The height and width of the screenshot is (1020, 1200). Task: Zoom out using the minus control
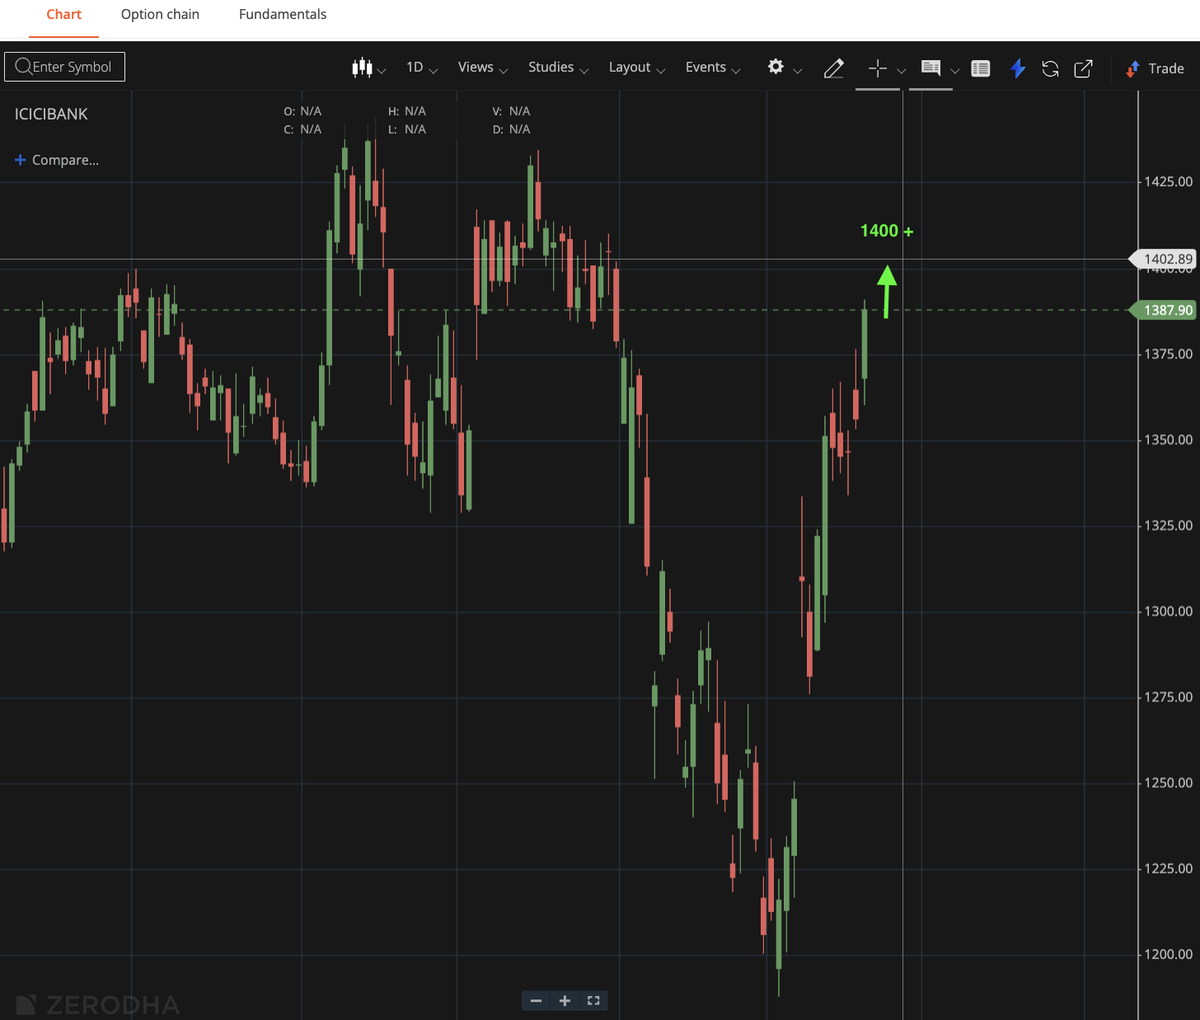click(x=536, y=1000)
